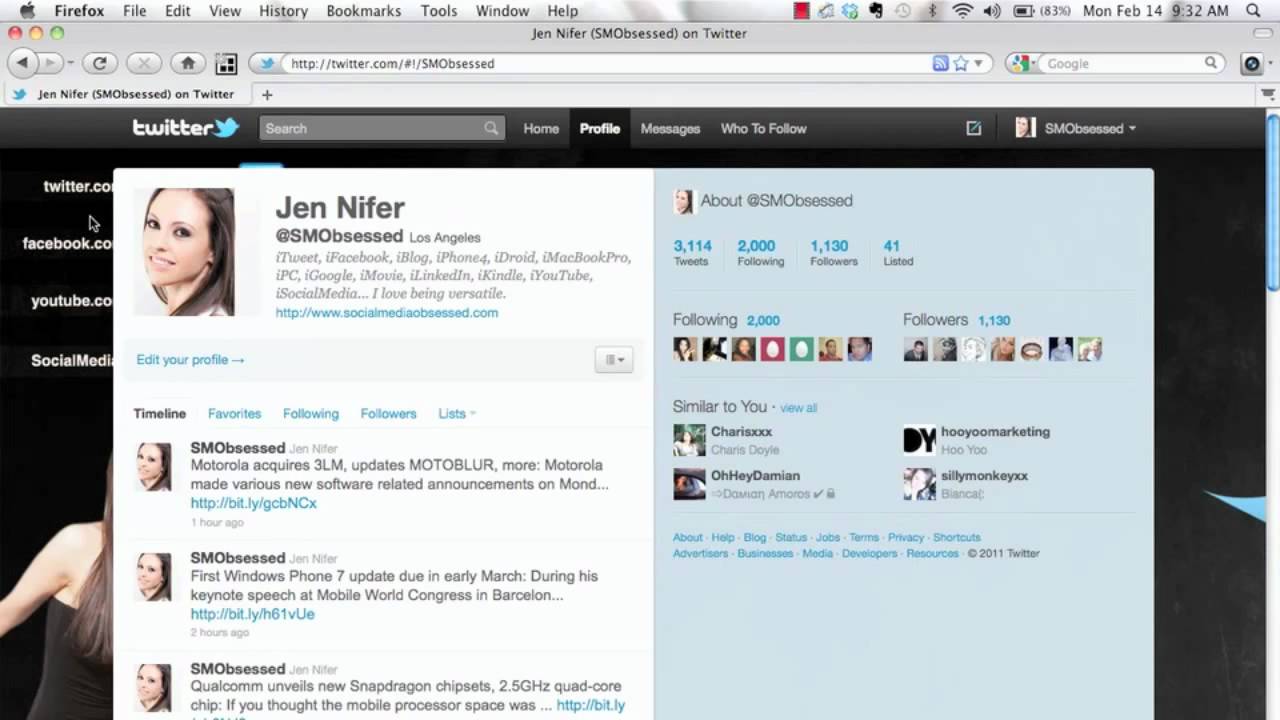Open the Bookmarks menu

pos(364,11)
